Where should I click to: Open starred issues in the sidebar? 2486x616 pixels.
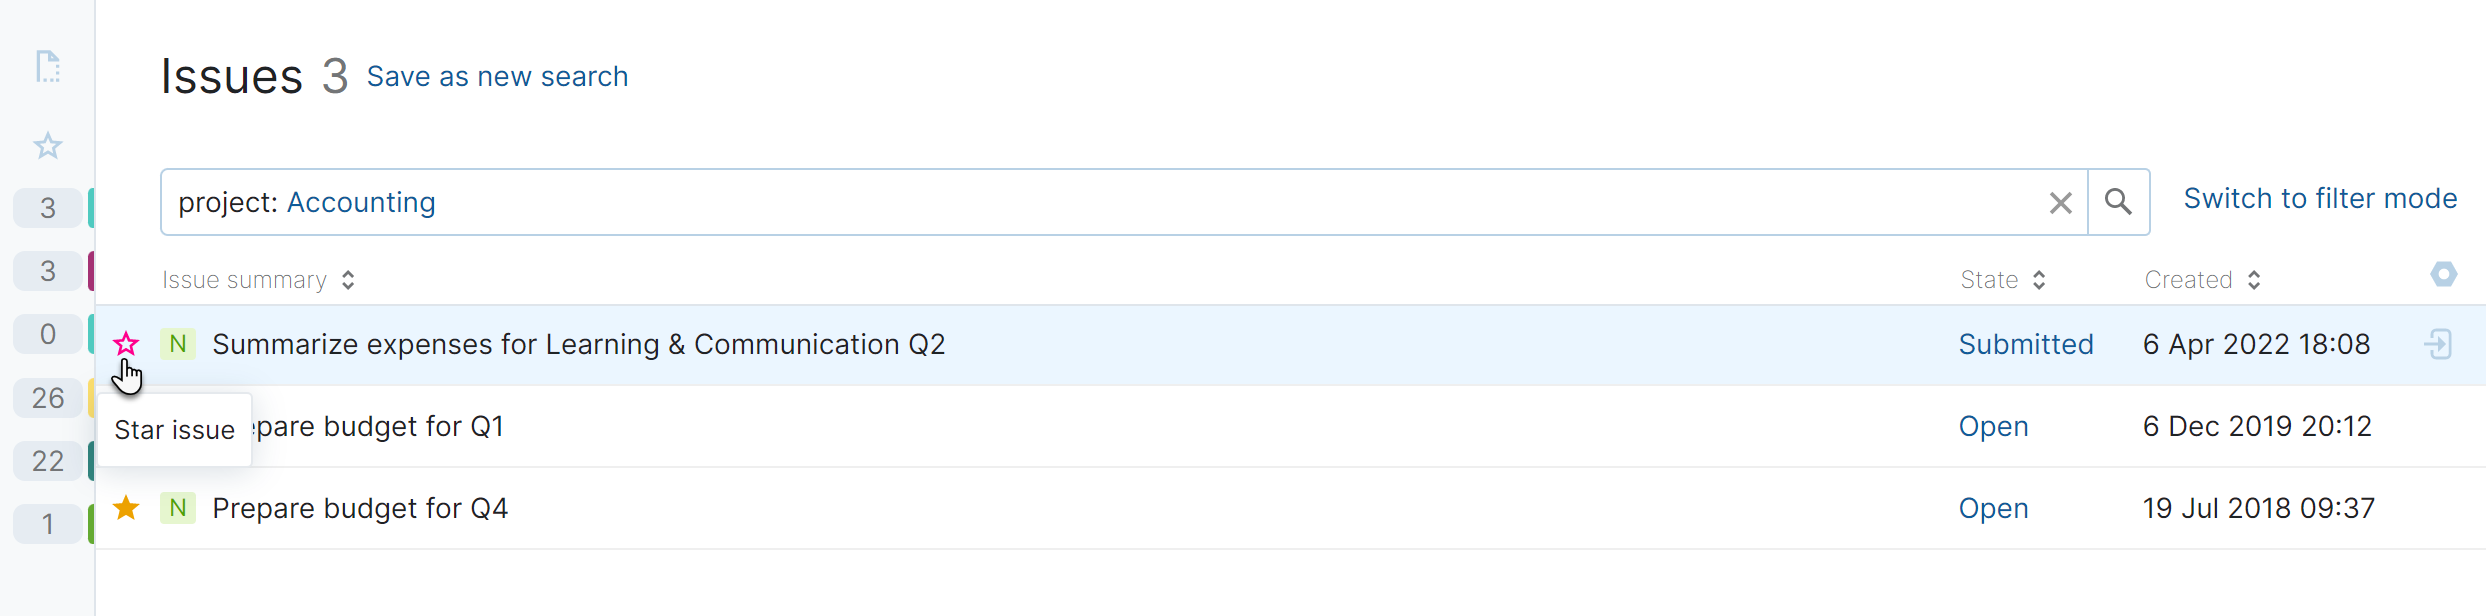click(x=48, y=146)
